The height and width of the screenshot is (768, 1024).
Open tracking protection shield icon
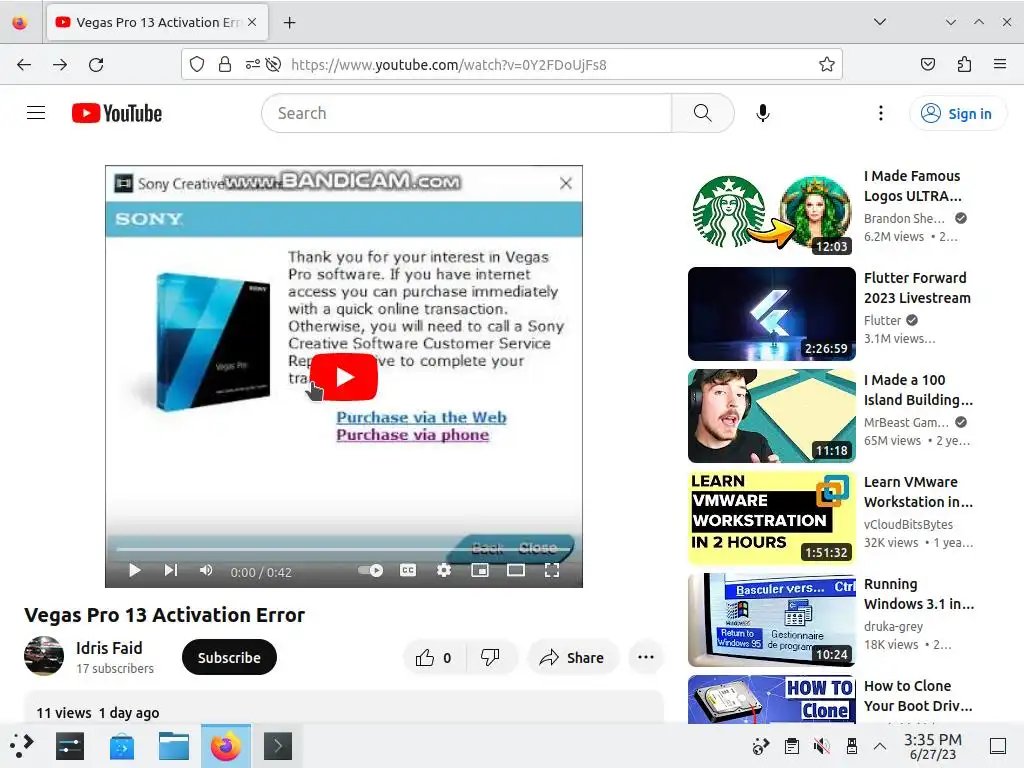197,64
